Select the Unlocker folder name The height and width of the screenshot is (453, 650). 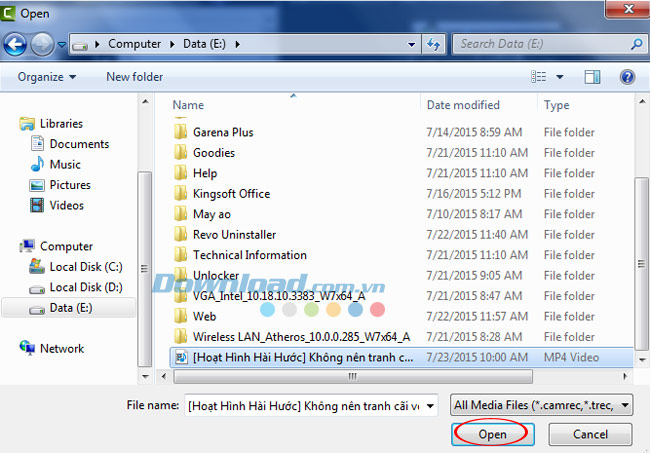216,276
